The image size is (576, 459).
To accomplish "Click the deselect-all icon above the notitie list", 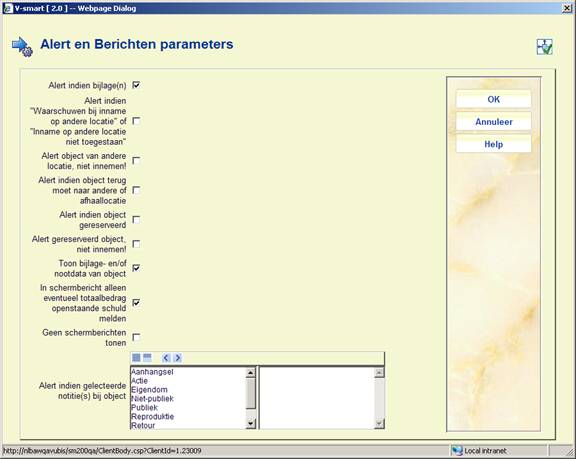I will (147, 358).
